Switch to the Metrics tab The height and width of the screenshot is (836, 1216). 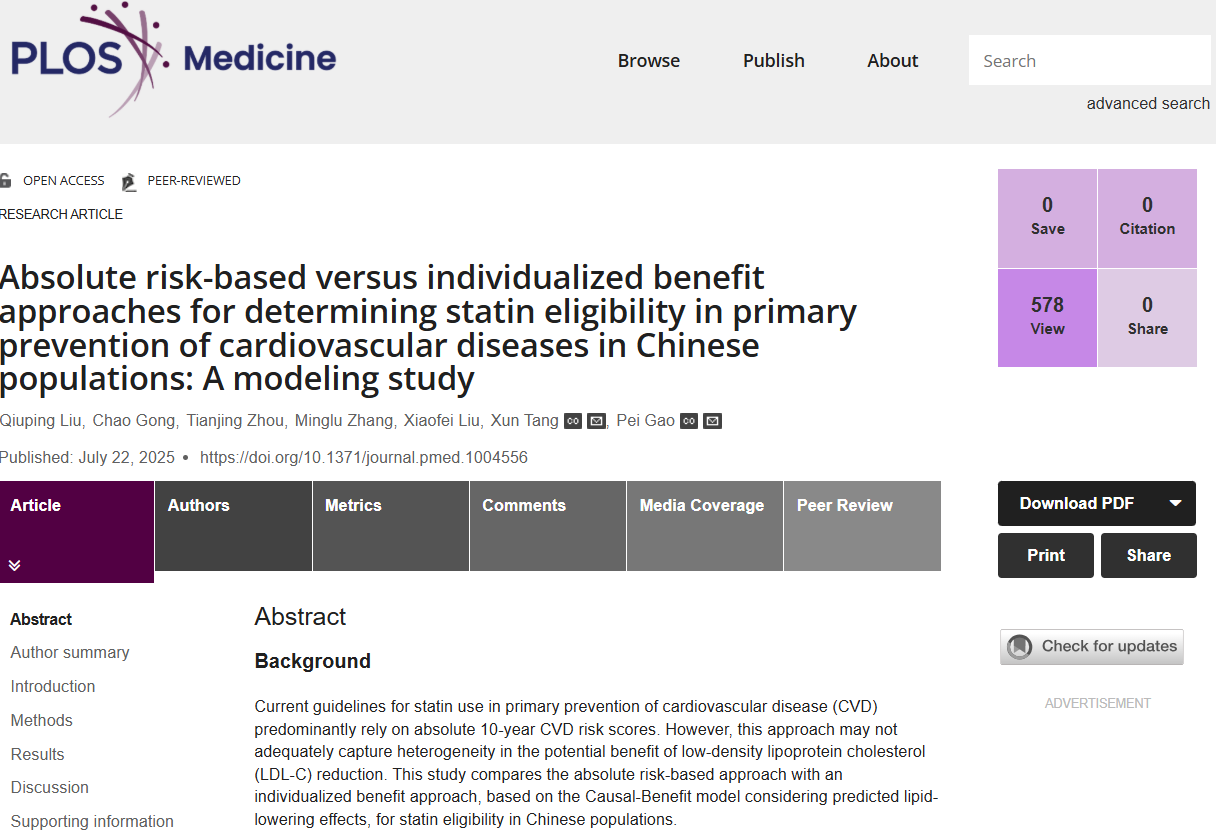pyautogui.click(x=353, y=506)
